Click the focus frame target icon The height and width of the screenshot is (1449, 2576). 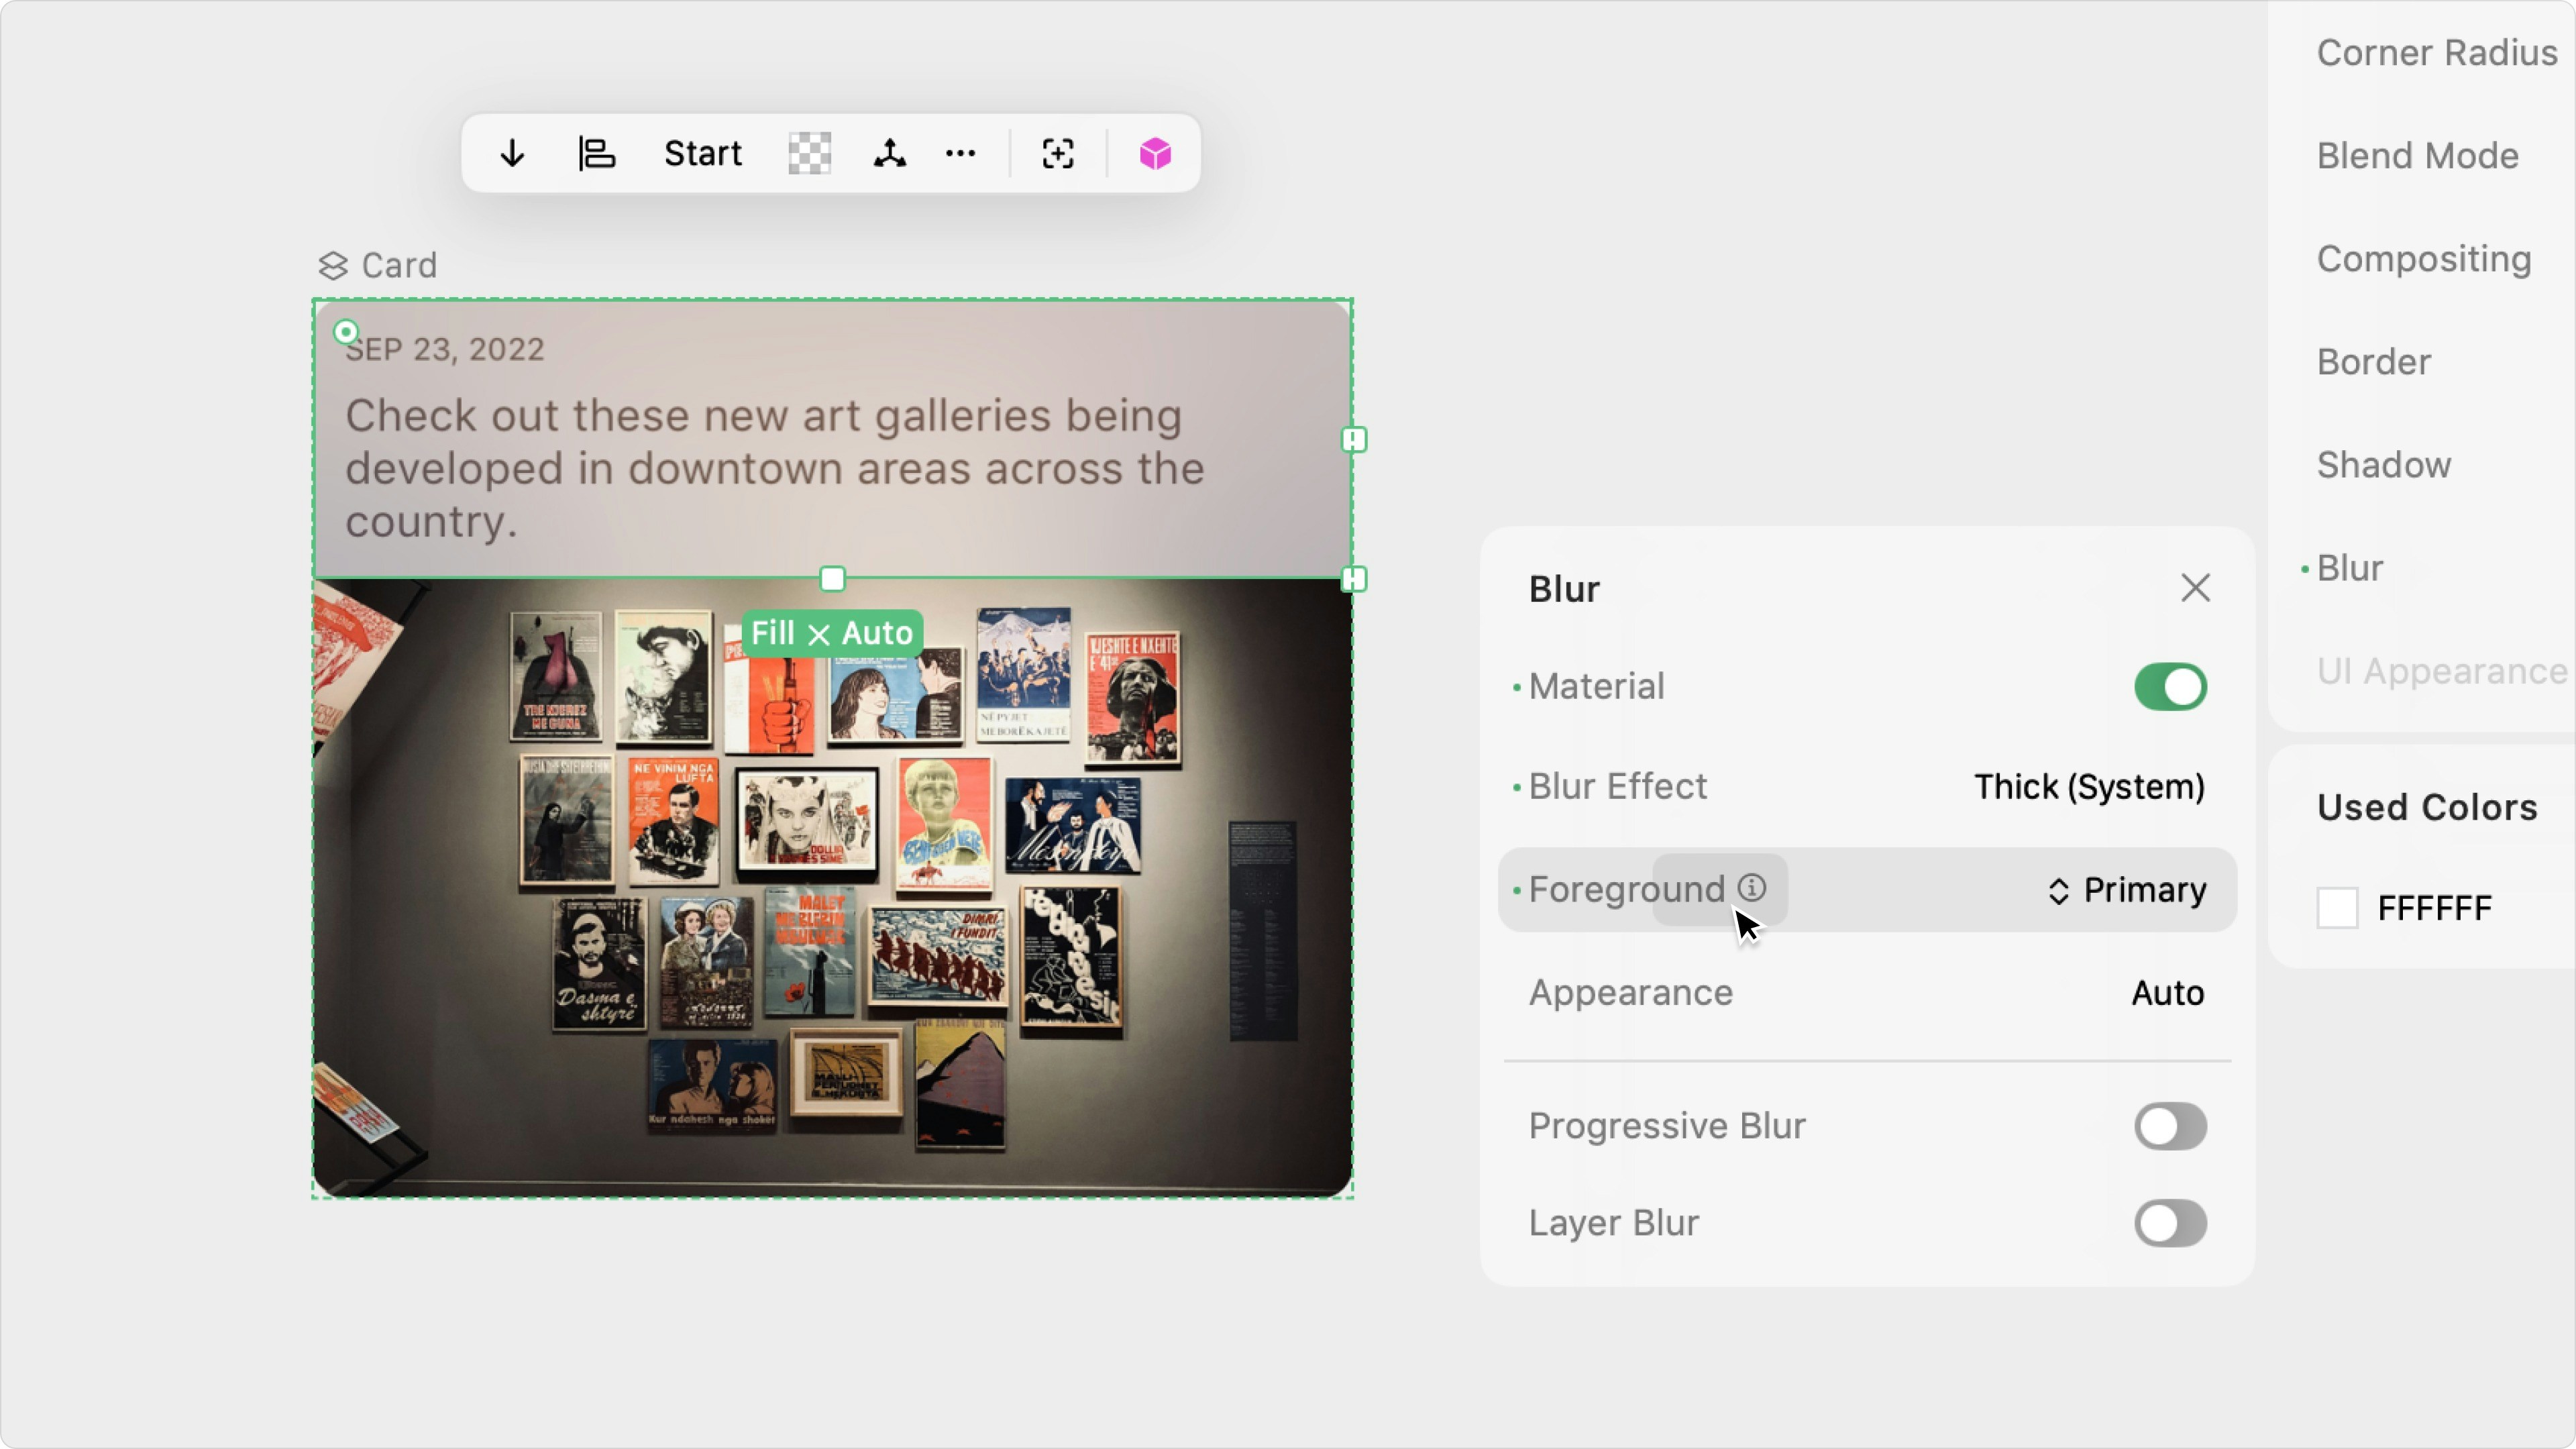coord(1058,154)
